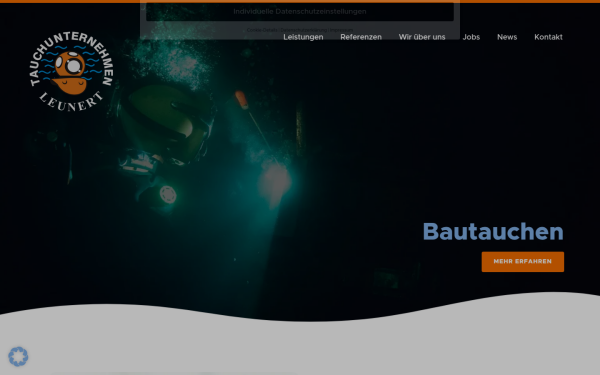The image size is (600, 375).
Task: Open the Leistungen menu item
Action: click(x=303, y=37)
